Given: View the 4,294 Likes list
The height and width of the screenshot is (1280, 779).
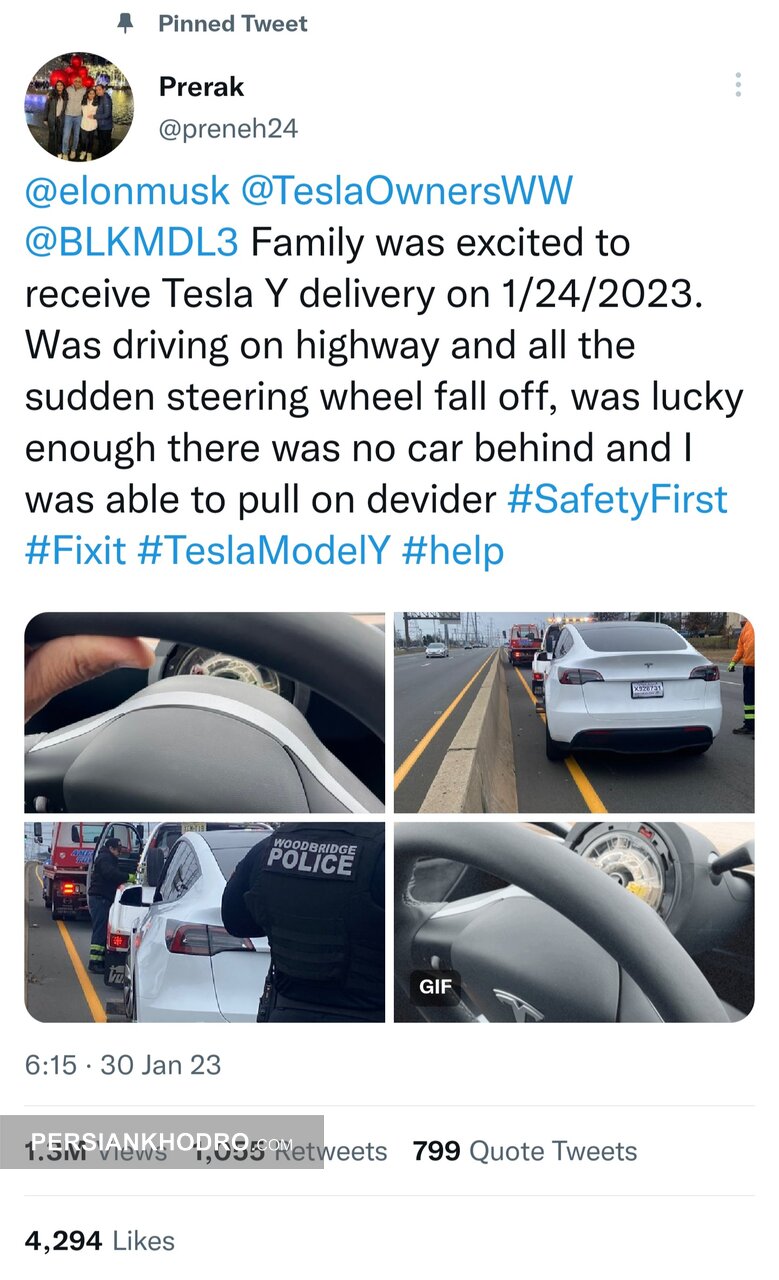Looking at the screenshot, I should pyautogui.click(x=100, y=1241).
